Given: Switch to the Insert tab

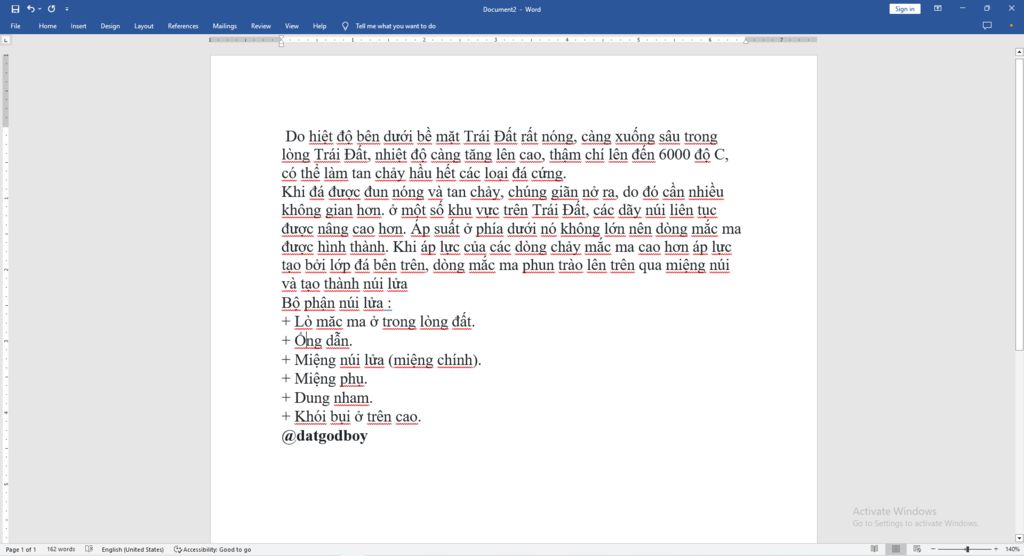Looking at the screenshot, I should point(78,26).
